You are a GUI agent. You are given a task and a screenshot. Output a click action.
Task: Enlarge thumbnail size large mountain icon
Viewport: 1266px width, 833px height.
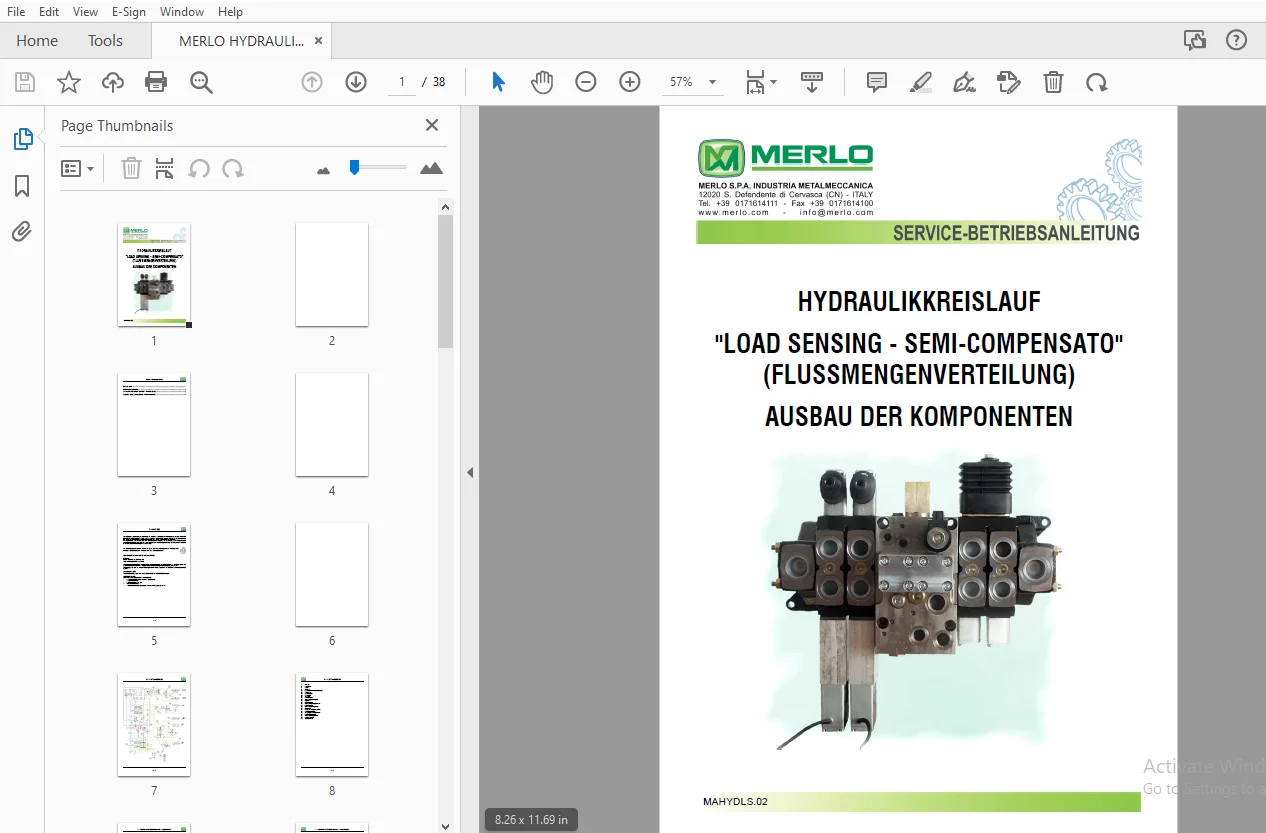pyautogui.click(x=431, y=168)
